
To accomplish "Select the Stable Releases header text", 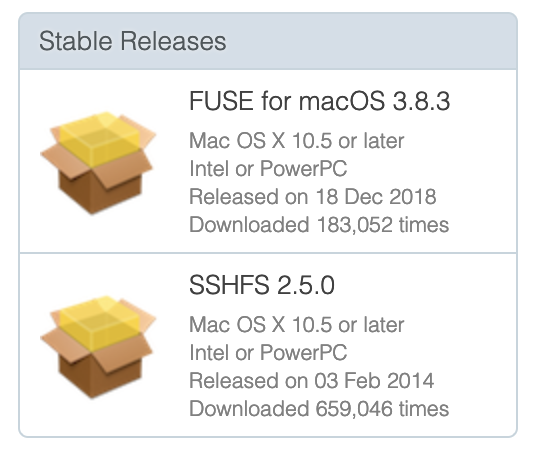I will [x=132, y=41].
